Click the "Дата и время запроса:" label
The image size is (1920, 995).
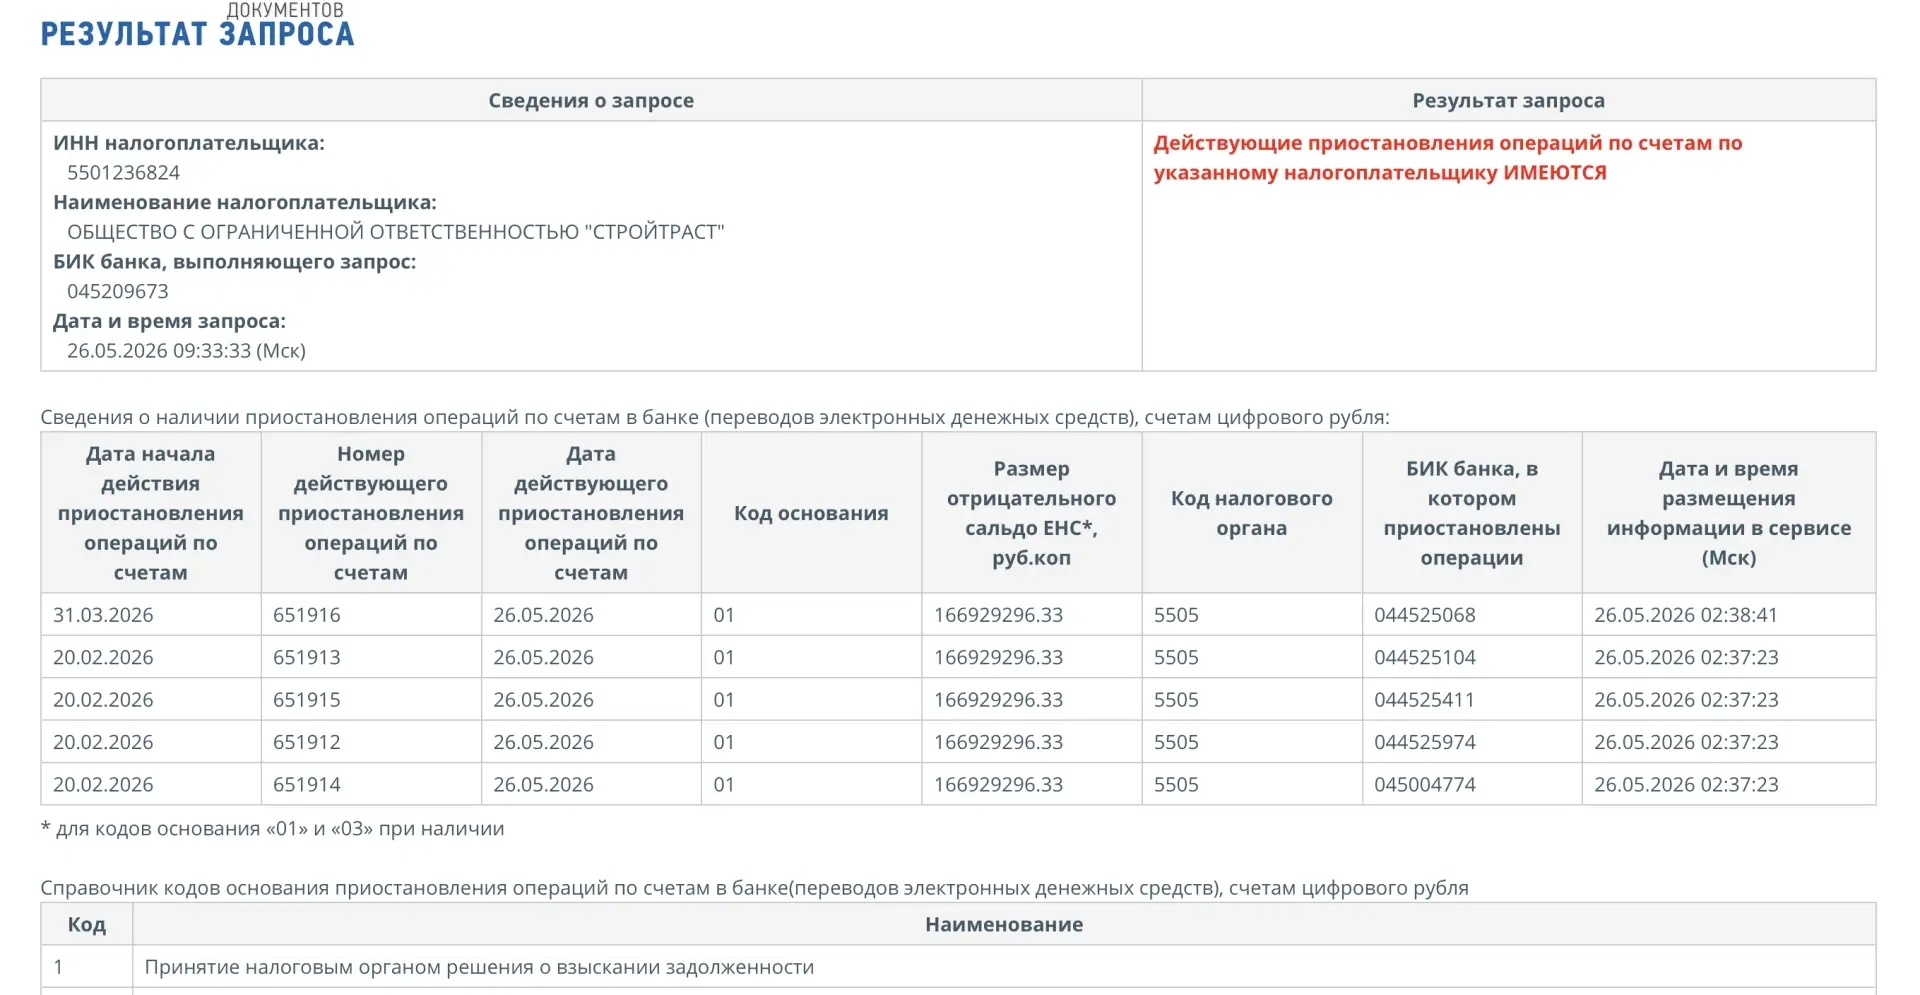coord(170,321)
